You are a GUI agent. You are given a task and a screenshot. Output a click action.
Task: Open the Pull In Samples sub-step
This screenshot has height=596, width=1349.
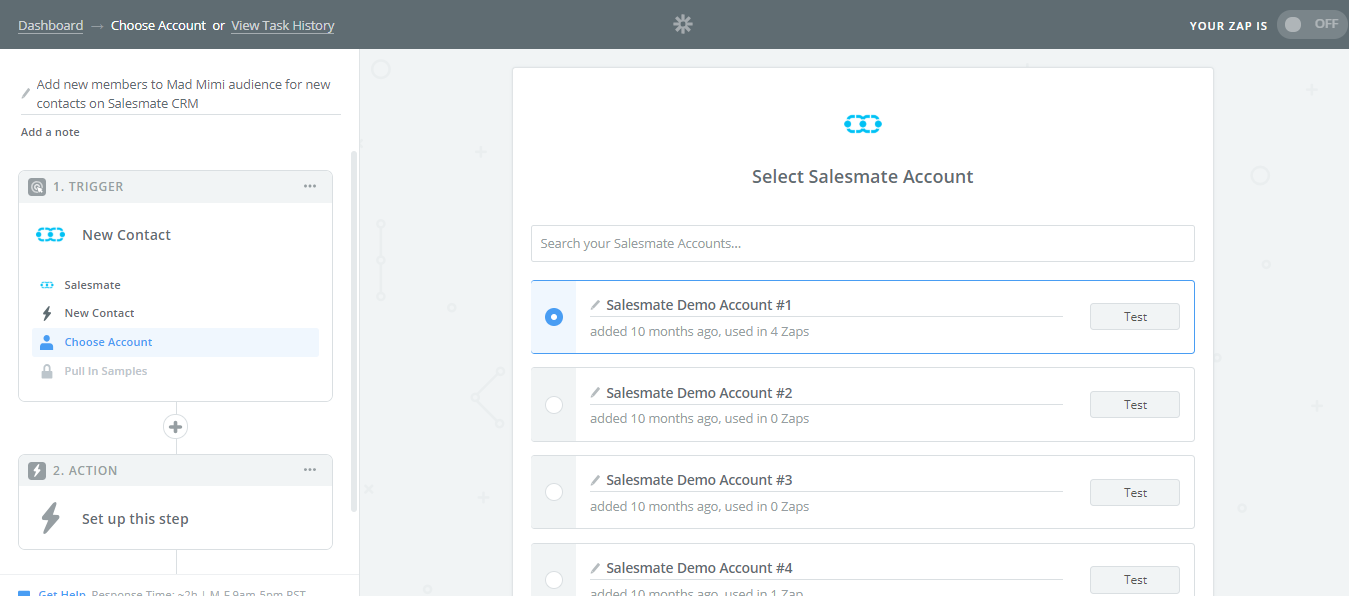106,371
